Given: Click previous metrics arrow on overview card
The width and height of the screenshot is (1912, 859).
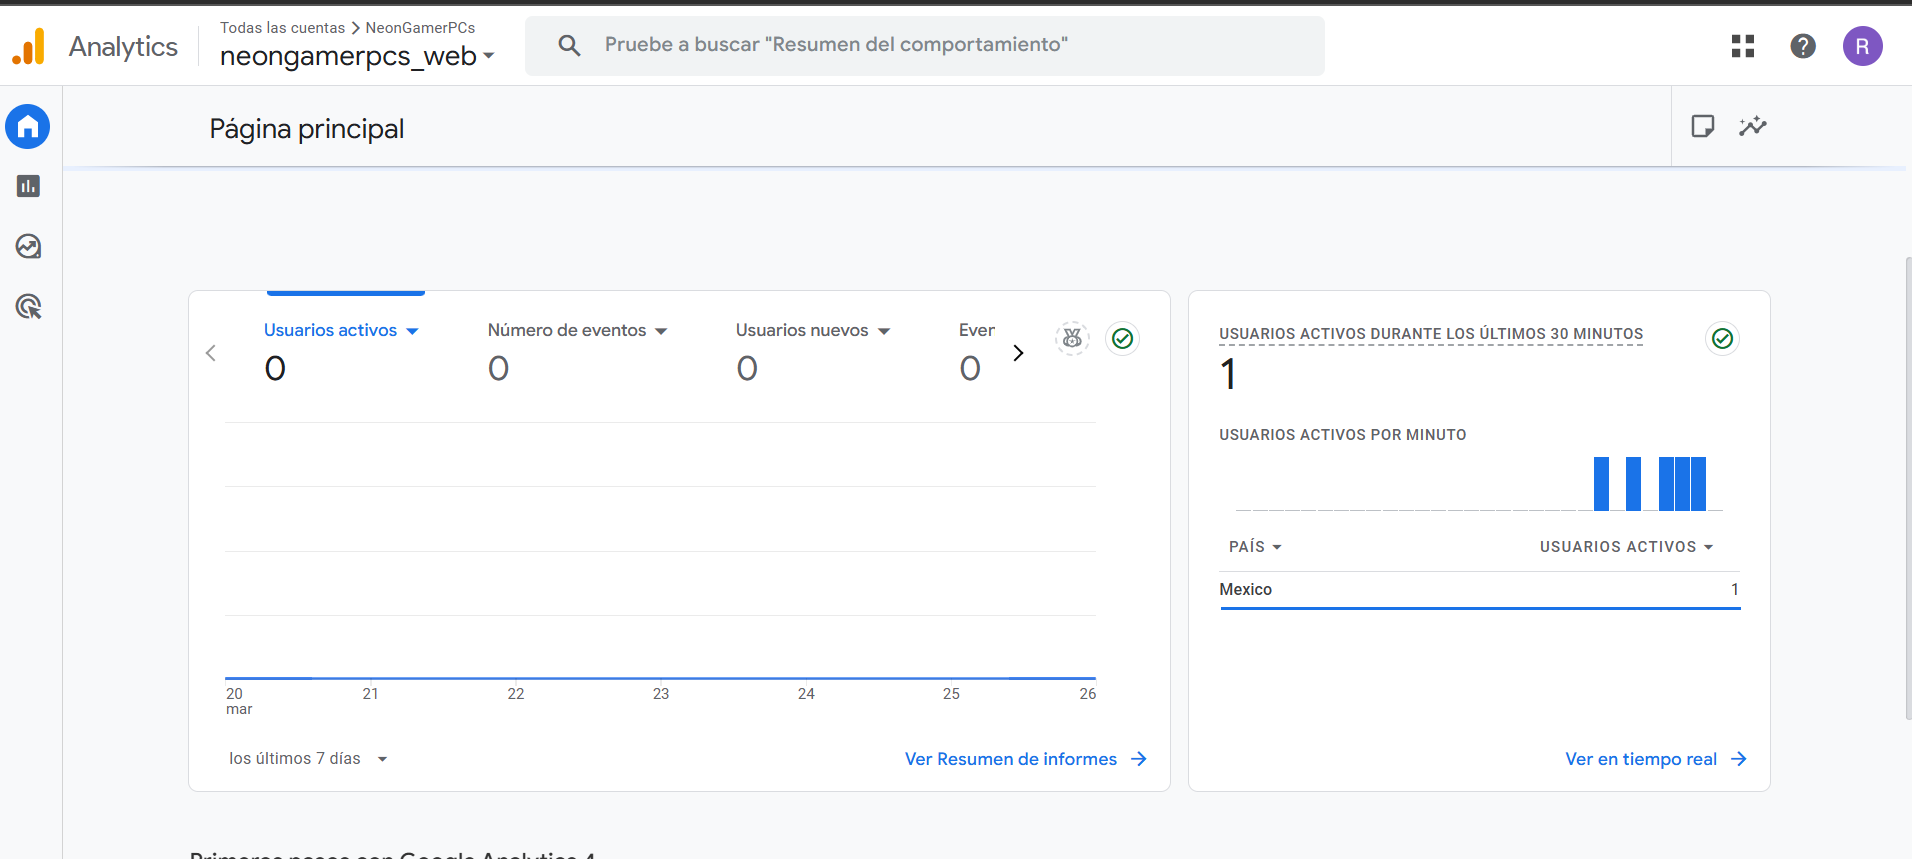Looking at the screenshot, I should pyautogui.click(x=211, y=353).
